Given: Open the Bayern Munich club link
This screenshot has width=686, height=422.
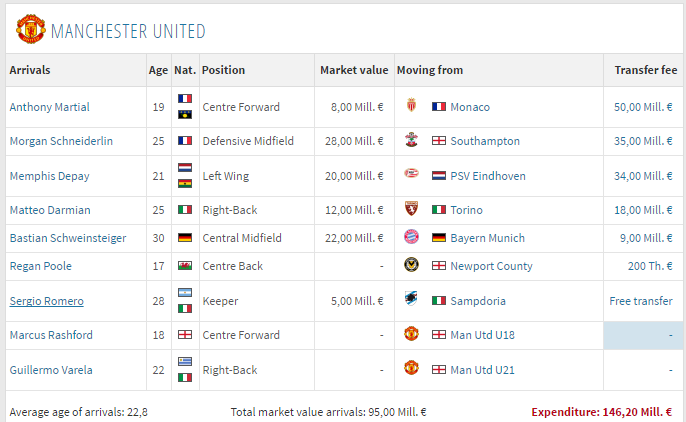Looking at the screenshot, I should 487,238.
